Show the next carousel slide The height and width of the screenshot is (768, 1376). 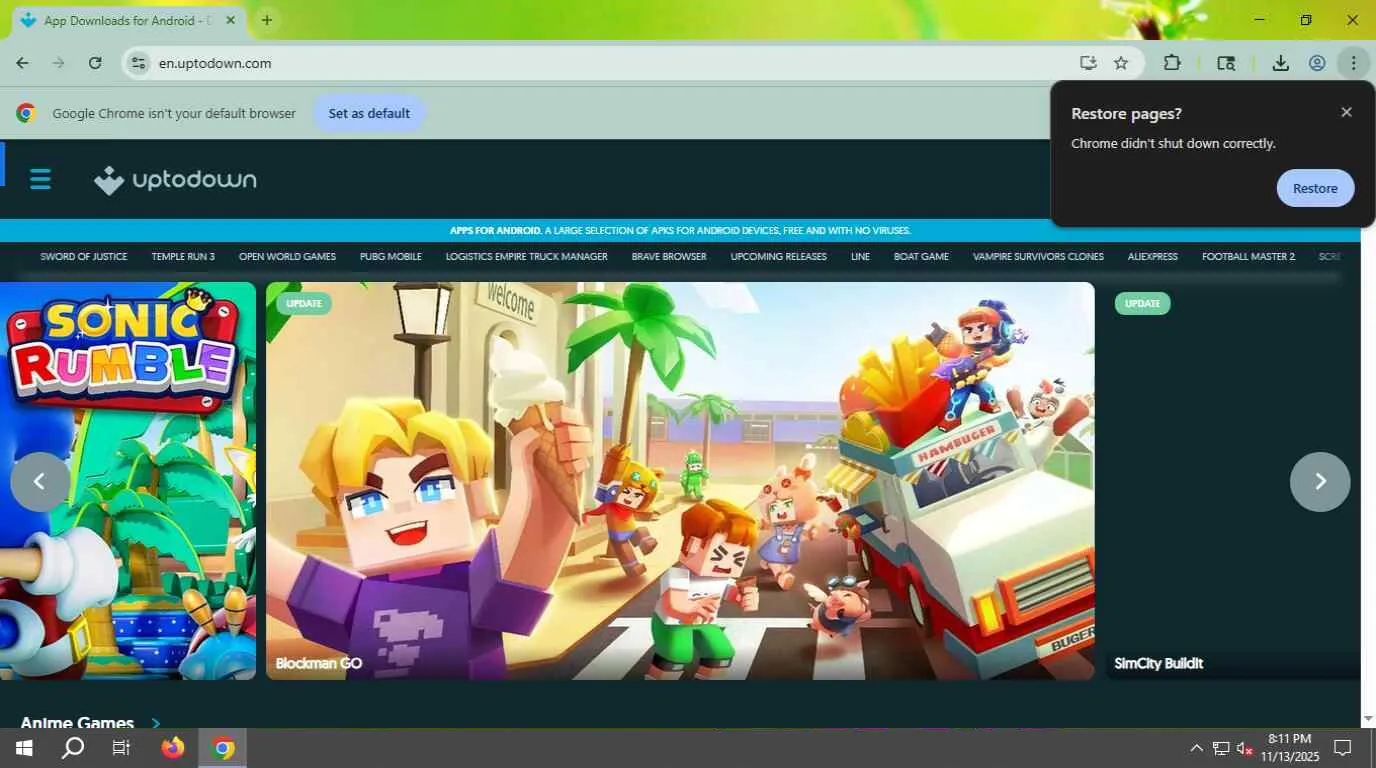pos(1320,482)
